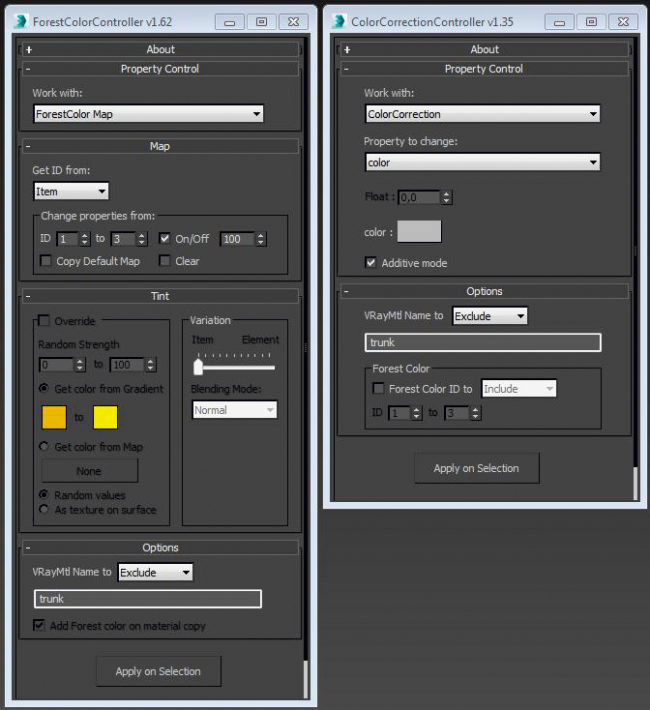The width and height of the screenshot is (650, 710).
Task: Click the Random Strength minimum field
Action: [x=57, y=365]
